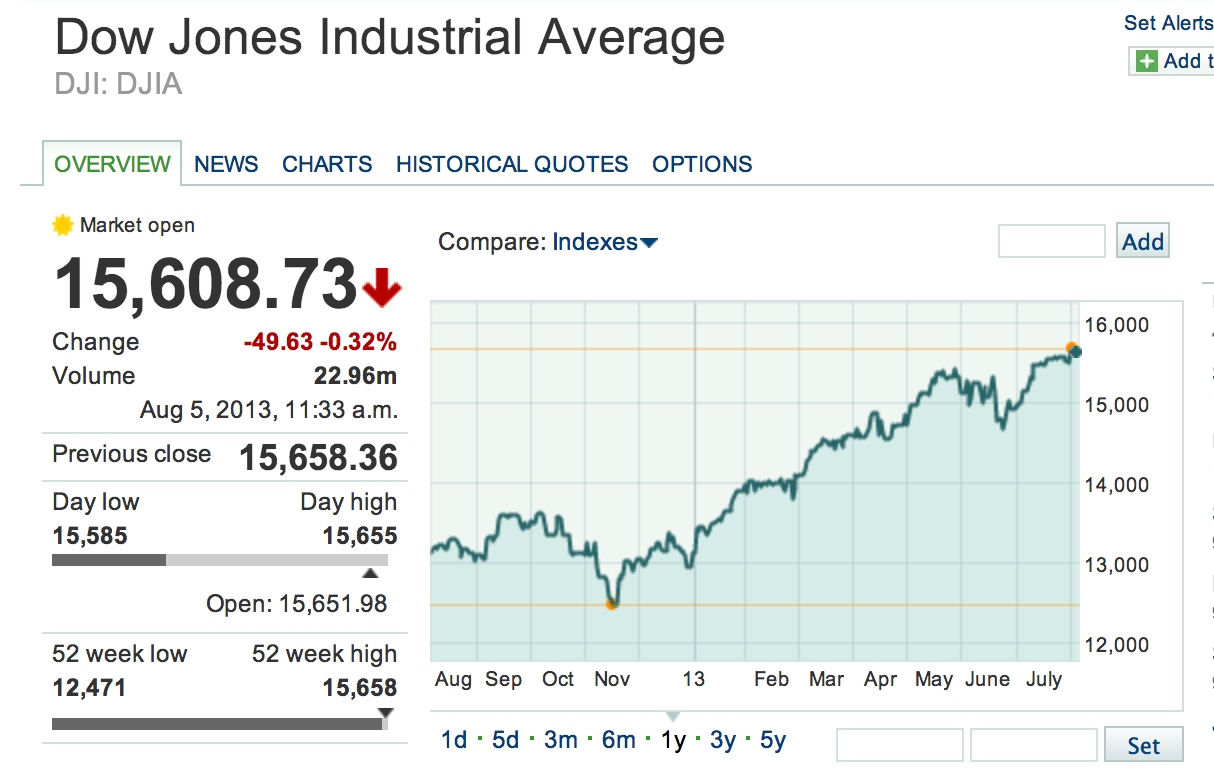Show the 5y chart range
The width and height of the screenshot is (1214, 774).
773,740
